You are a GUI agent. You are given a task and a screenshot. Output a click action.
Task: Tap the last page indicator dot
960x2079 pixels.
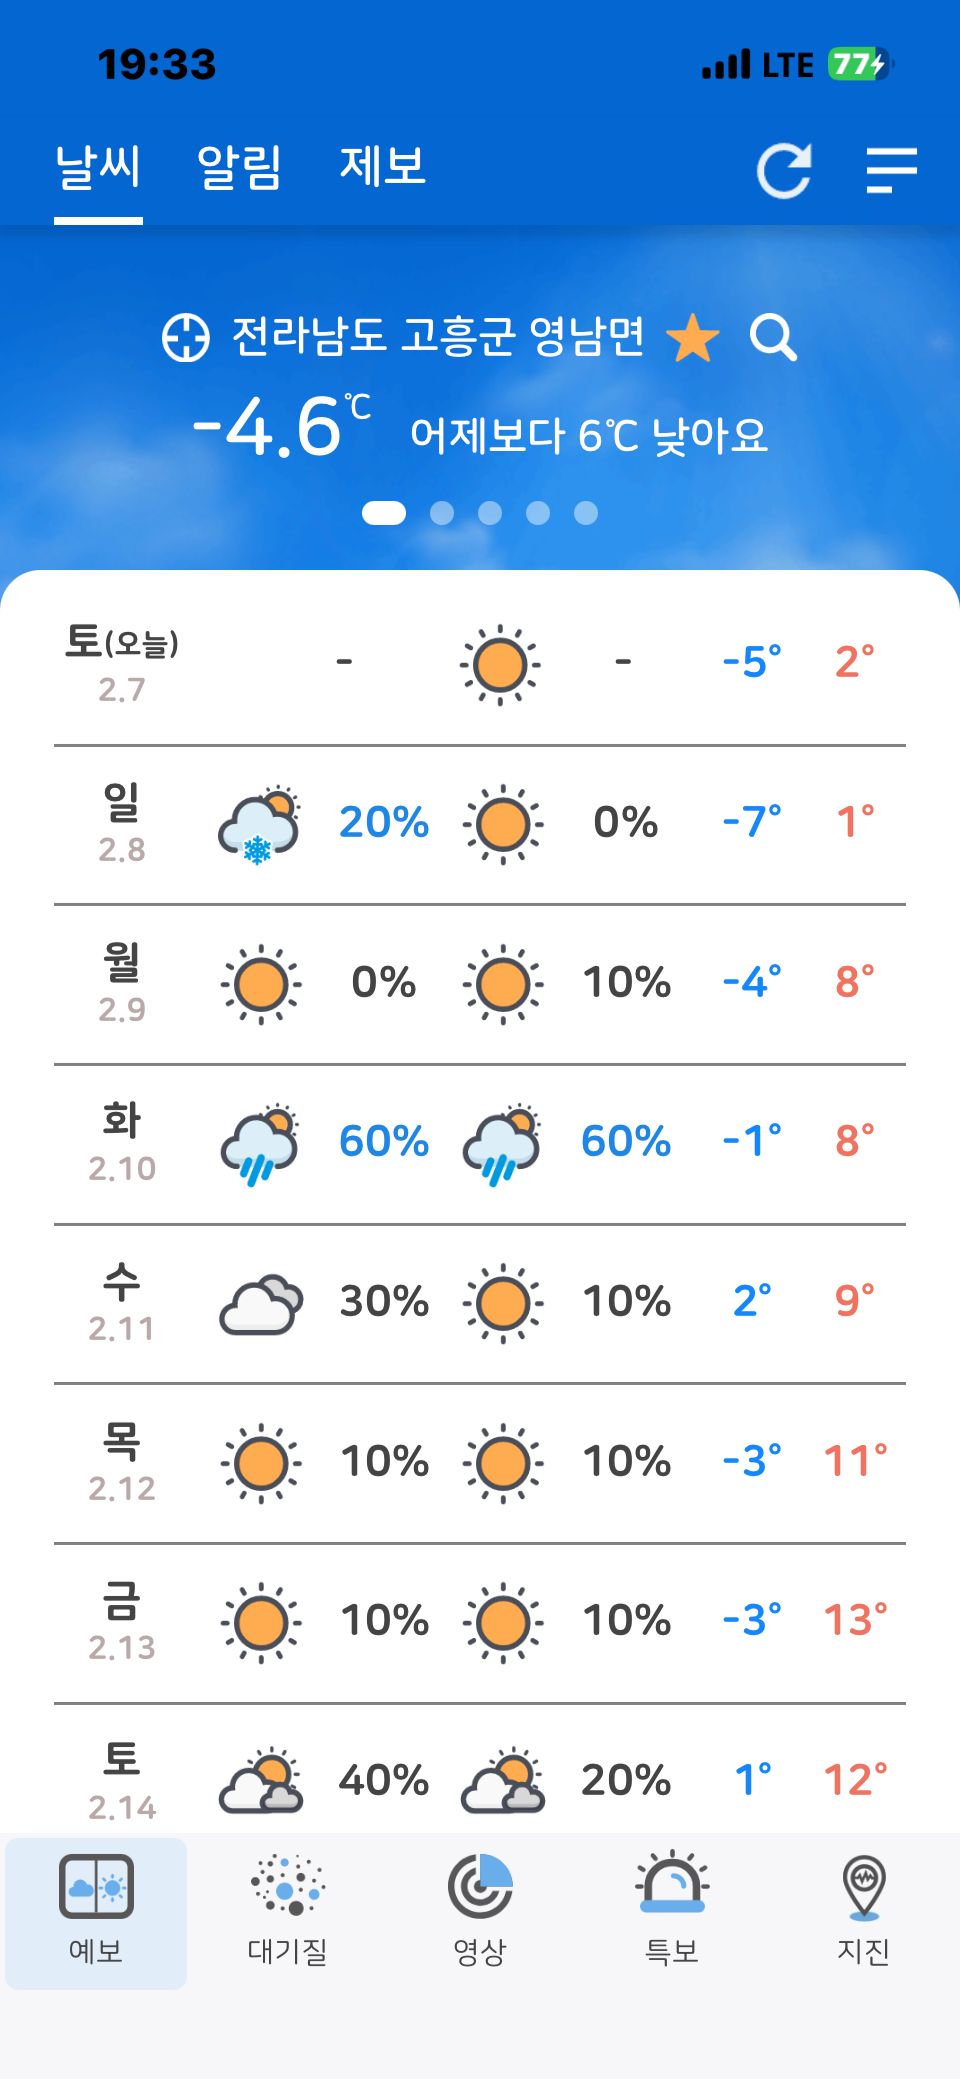coord(586,513)
